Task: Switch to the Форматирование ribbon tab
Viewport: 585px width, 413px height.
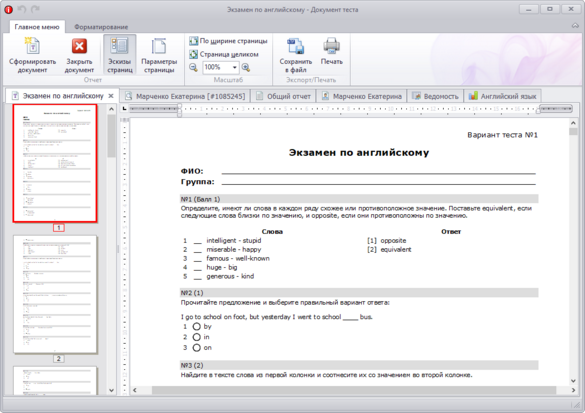Action: pos(101,27)
